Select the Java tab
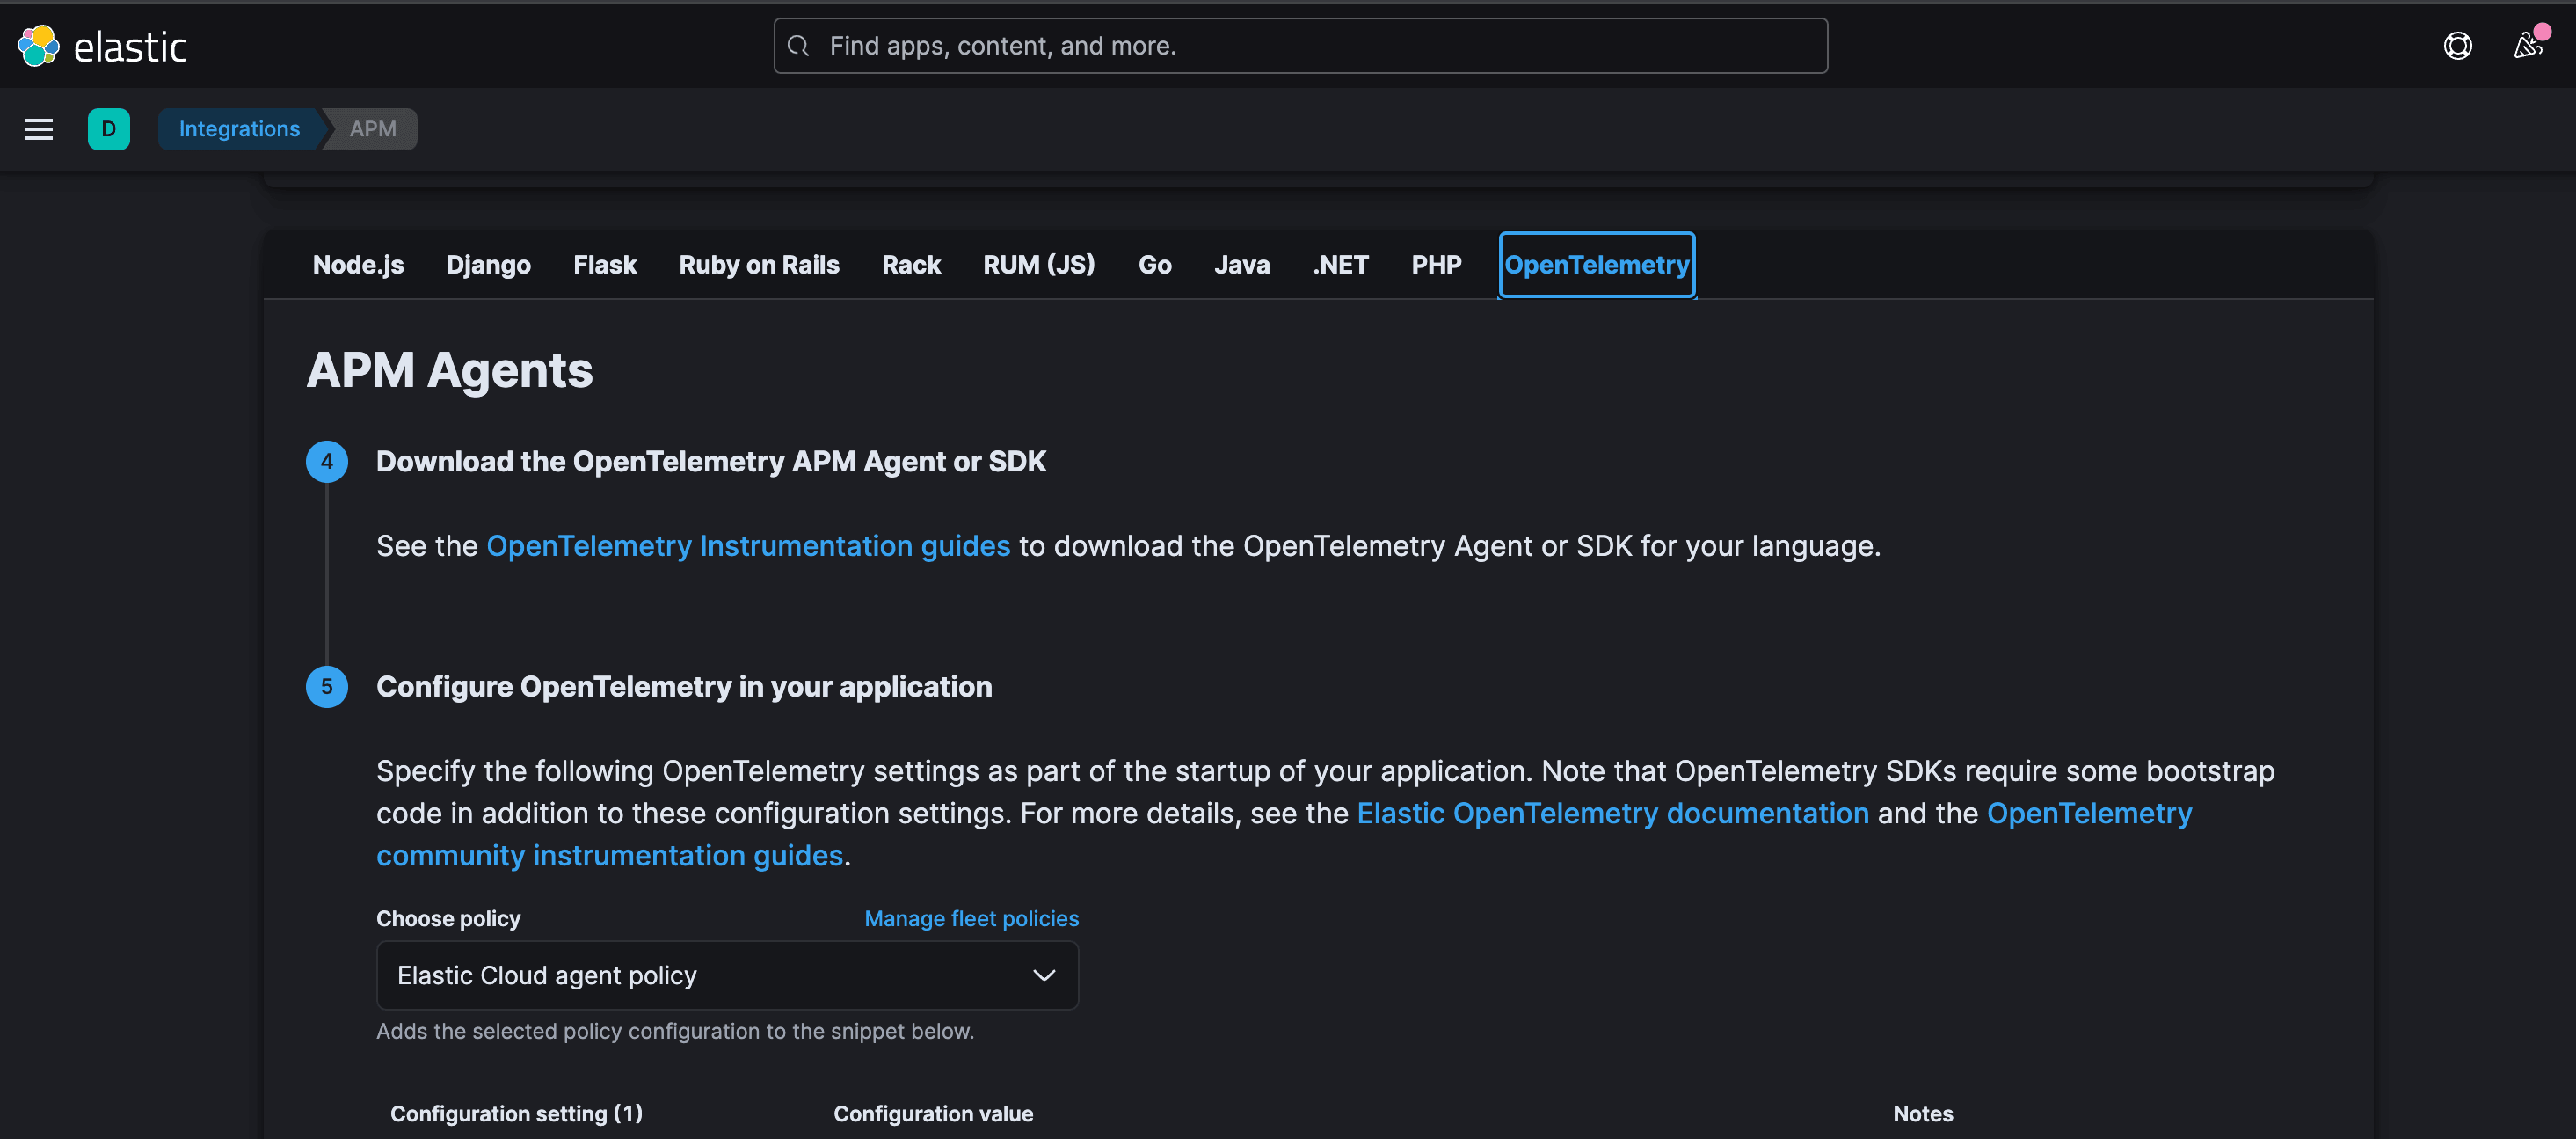Screen dimensions: 2576x1139 coord(1241,265)
